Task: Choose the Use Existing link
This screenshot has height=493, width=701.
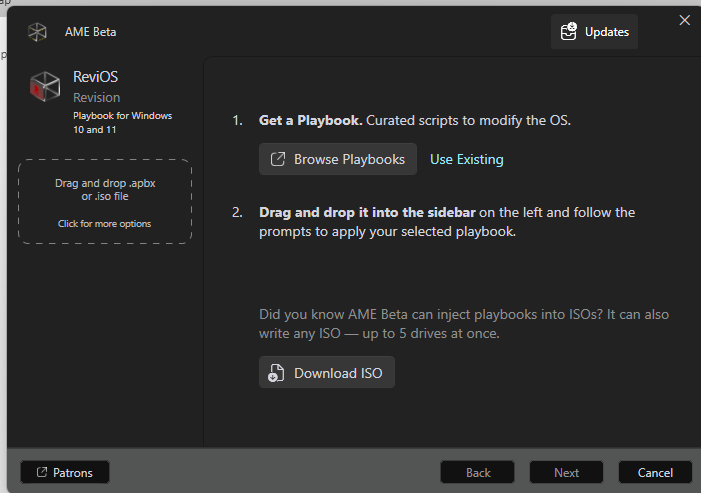Action: 467,159
